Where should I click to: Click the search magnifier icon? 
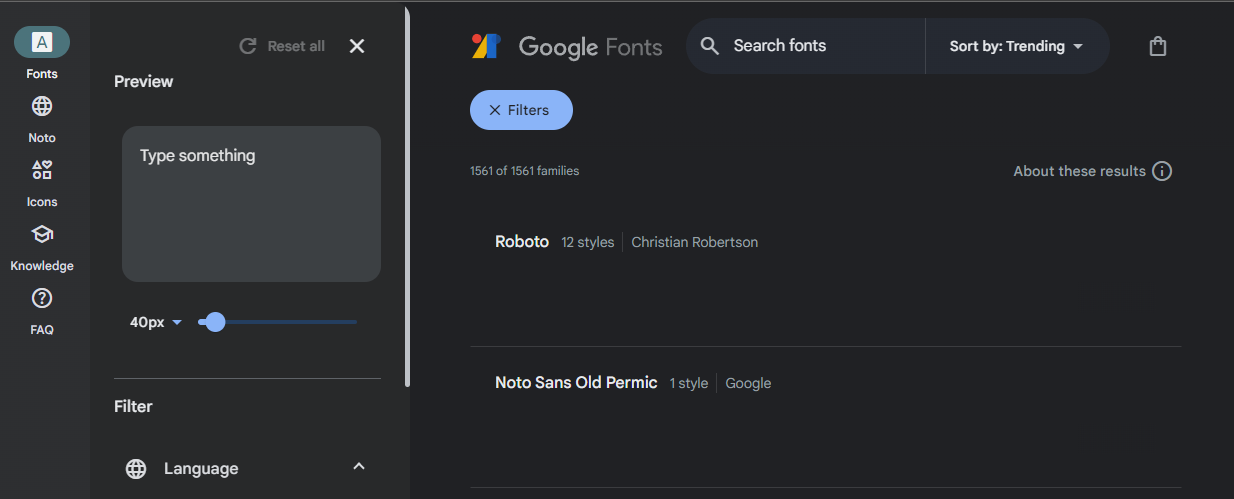(x=710, y=46)
